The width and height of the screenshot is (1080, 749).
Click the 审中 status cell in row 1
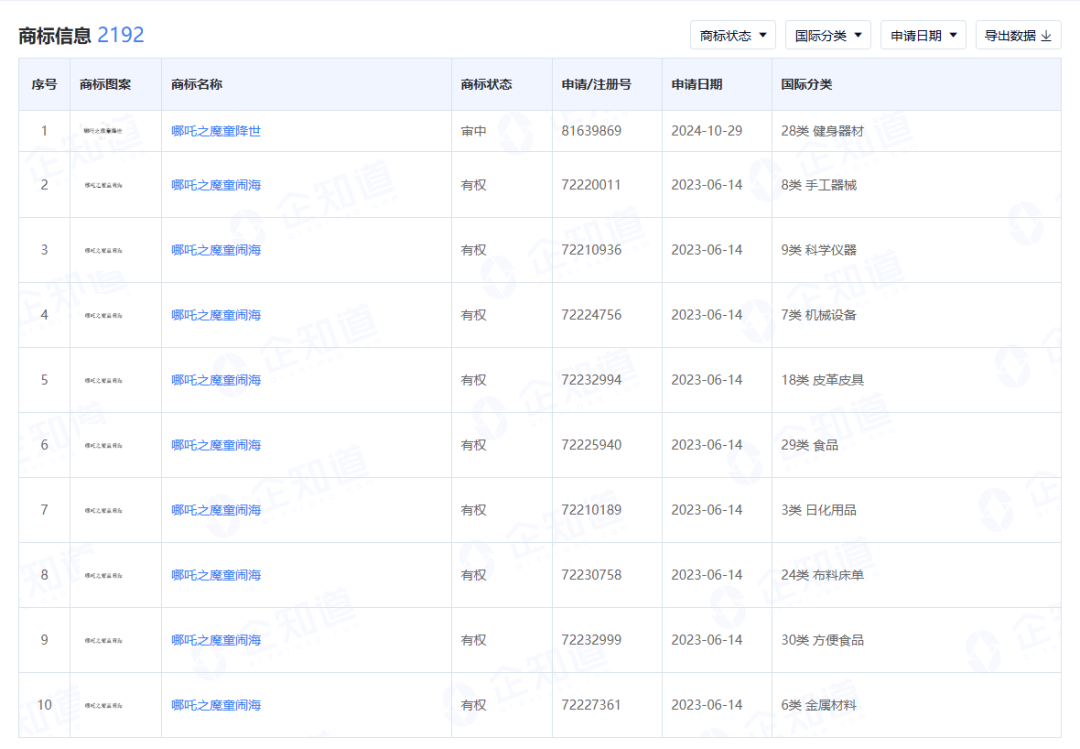click(x=474, y=131)
